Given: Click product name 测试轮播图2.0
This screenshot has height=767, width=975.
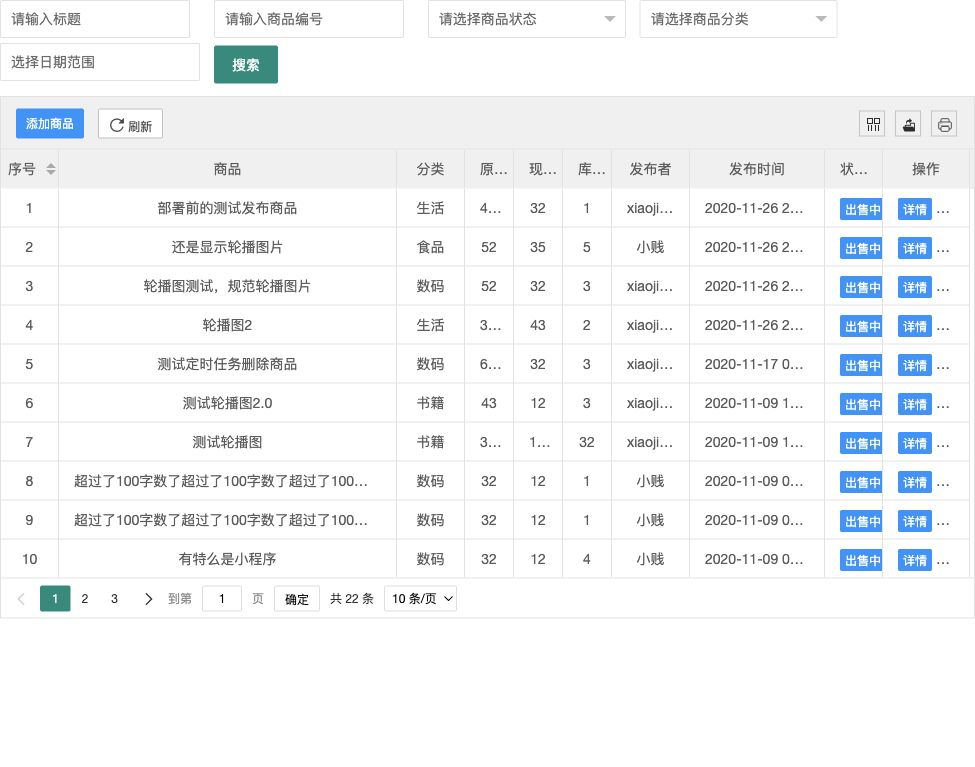Looking at the screenshot, I should 227,403.
